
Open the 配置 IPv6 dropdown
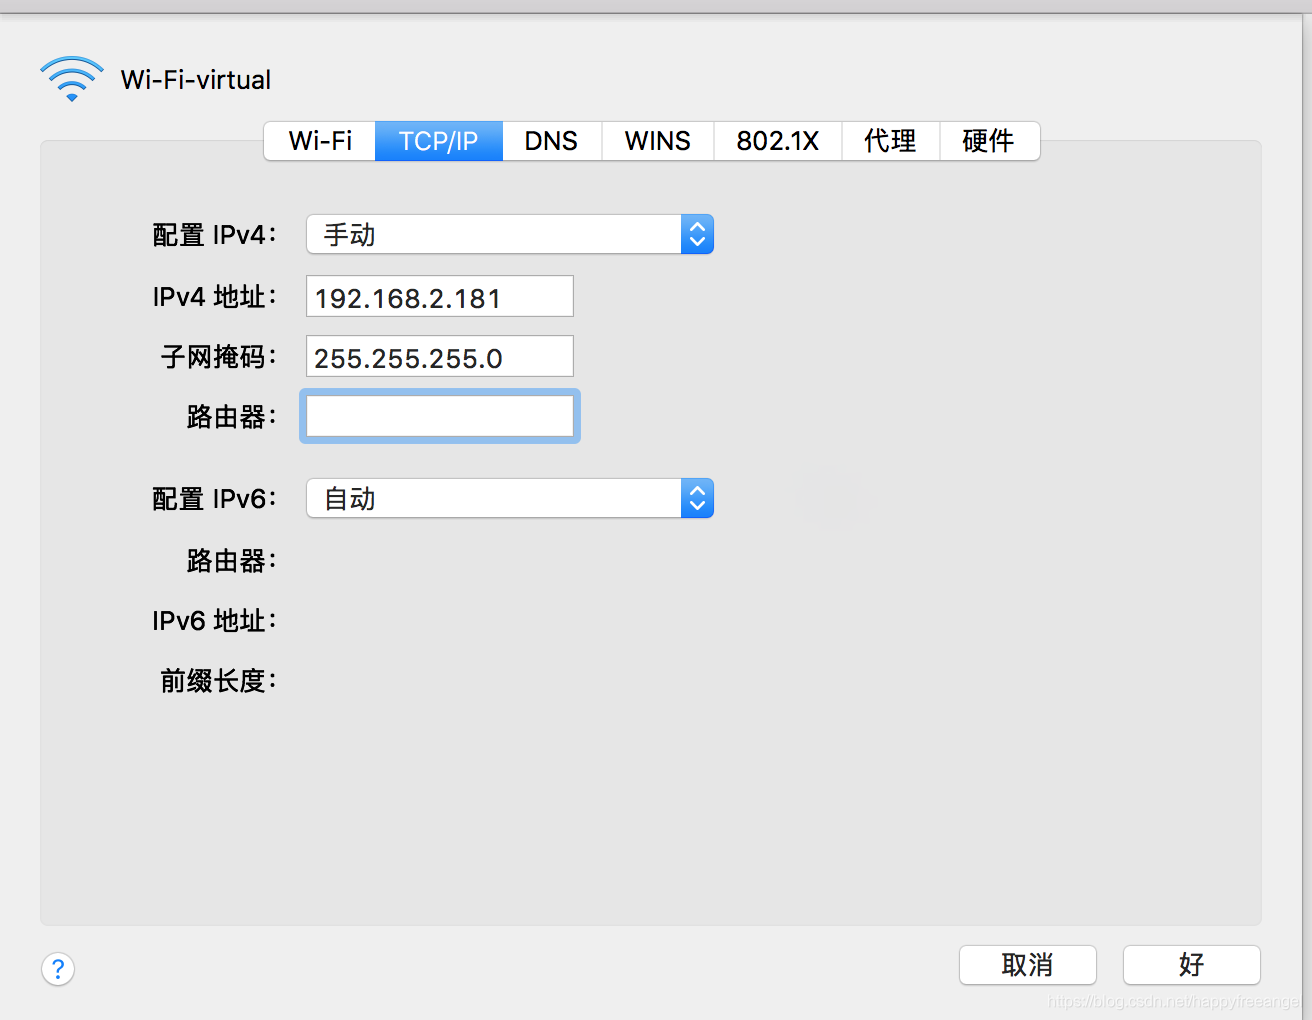point(510,498)
